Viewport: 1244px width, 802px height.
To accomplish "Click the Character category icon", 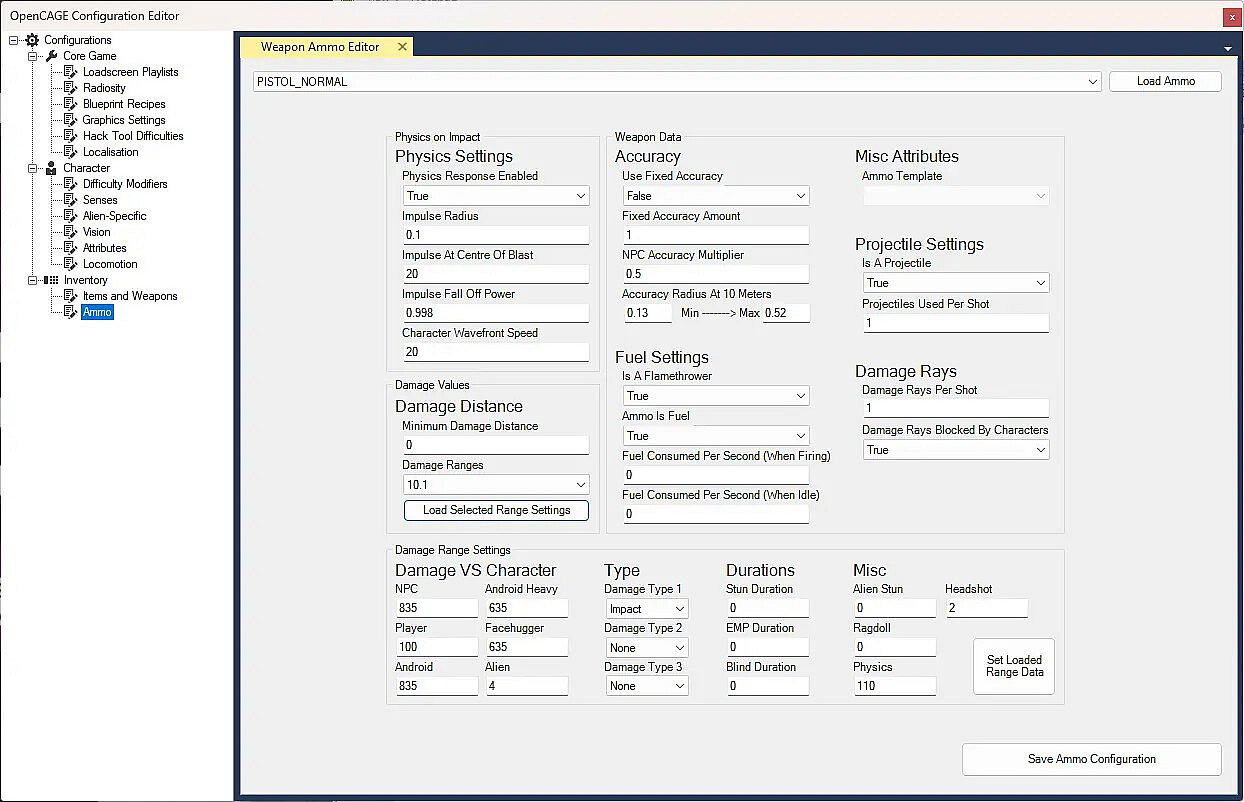I will [52, 168].
